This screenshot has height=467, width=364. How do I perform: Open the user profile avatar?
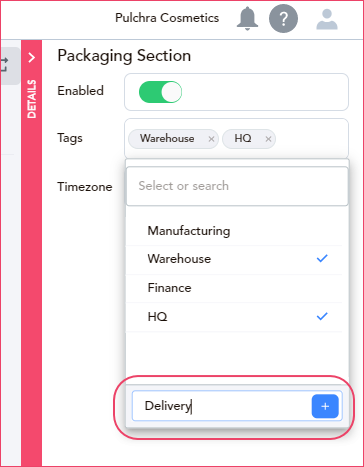(x=327, y=19)
